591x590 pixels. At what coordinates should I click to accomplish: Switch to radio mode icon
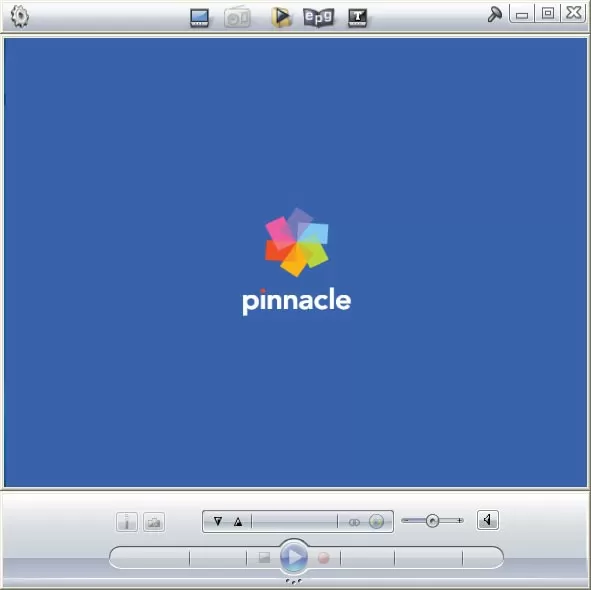pos(237,18)
